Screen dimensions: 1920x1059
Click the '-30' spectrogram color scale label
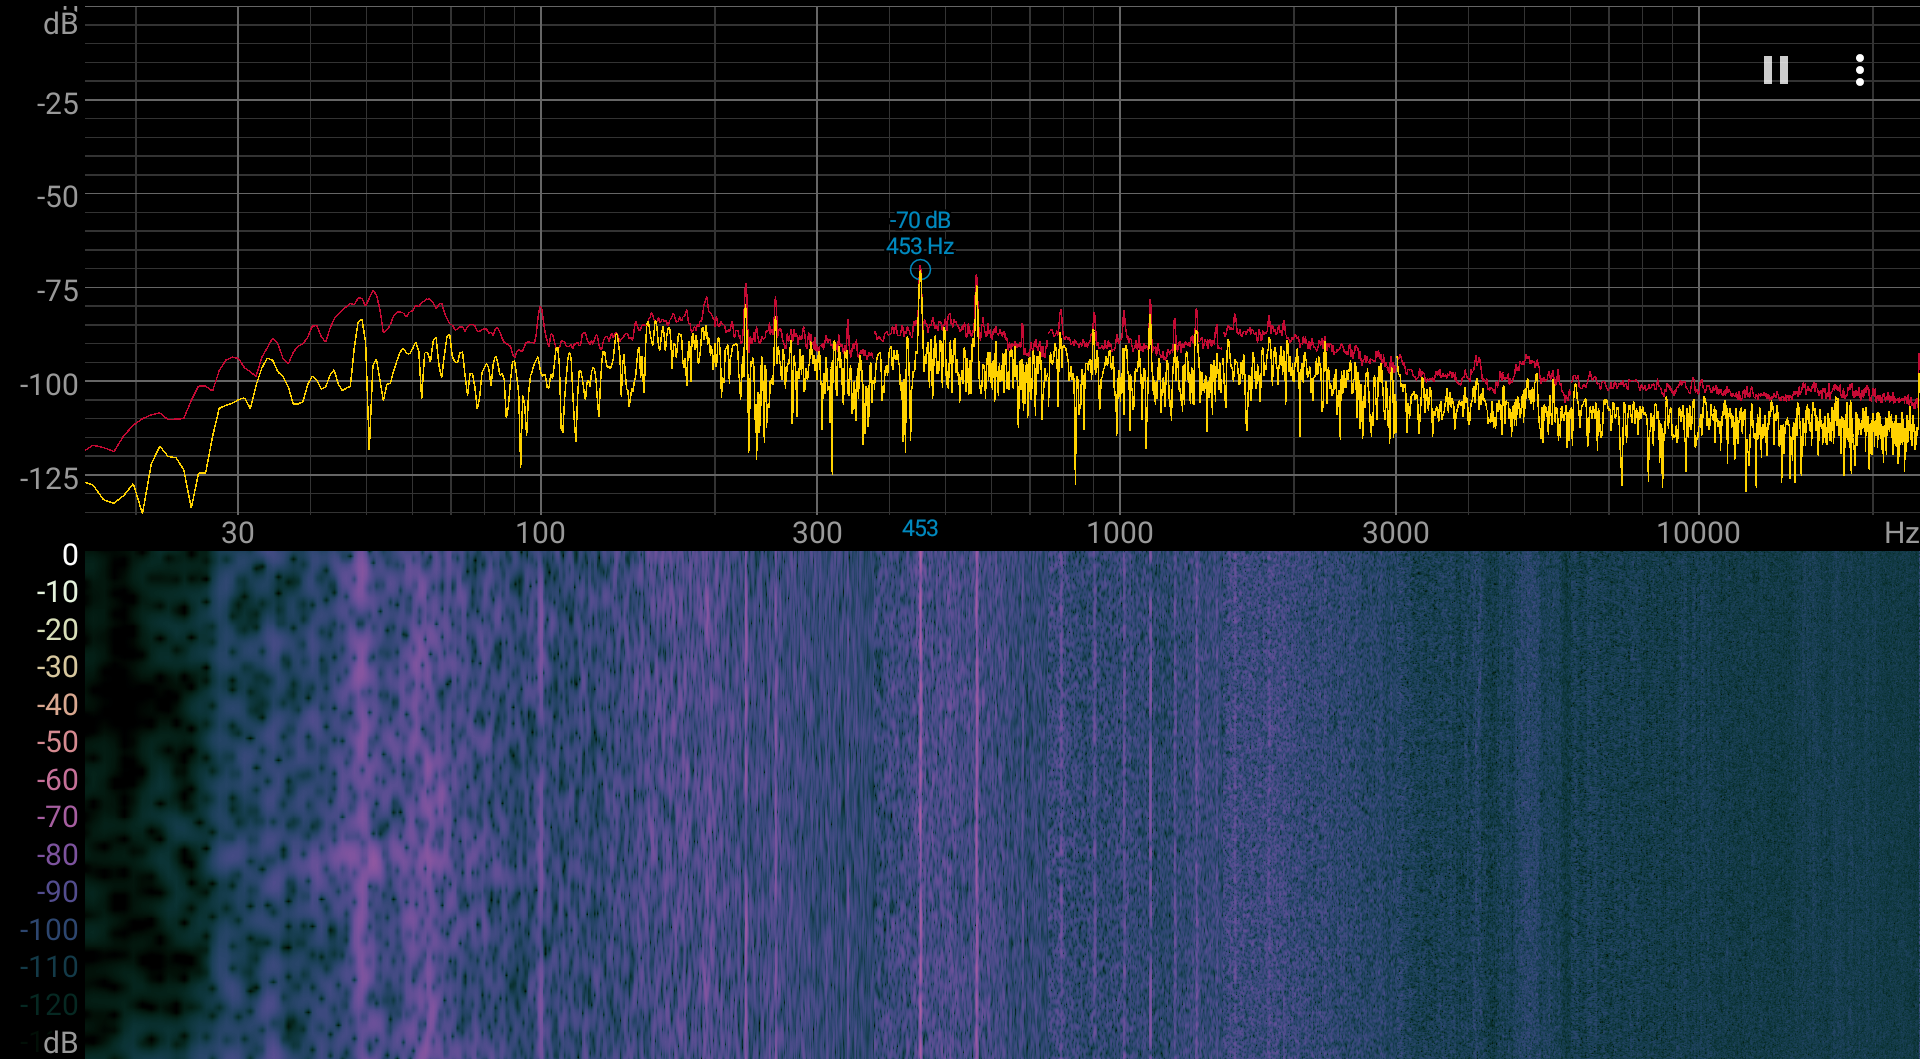click(57, 667)
